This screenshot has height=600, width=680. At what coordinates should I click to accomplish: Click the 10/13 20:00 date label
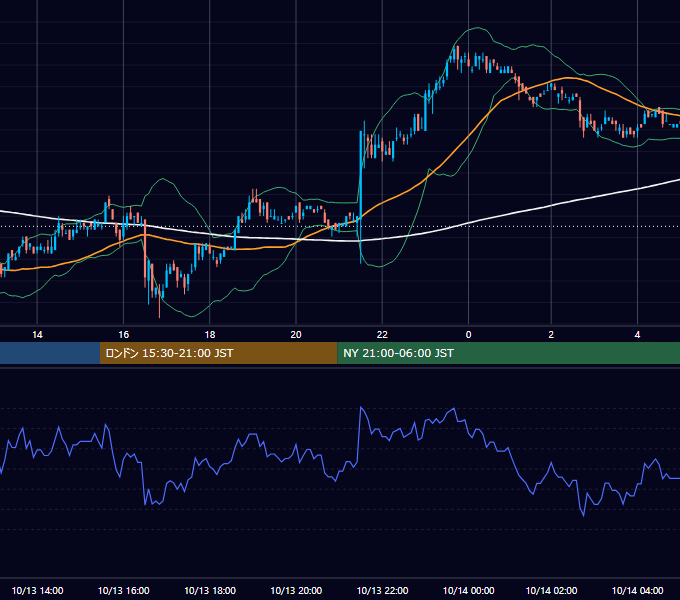296,590
